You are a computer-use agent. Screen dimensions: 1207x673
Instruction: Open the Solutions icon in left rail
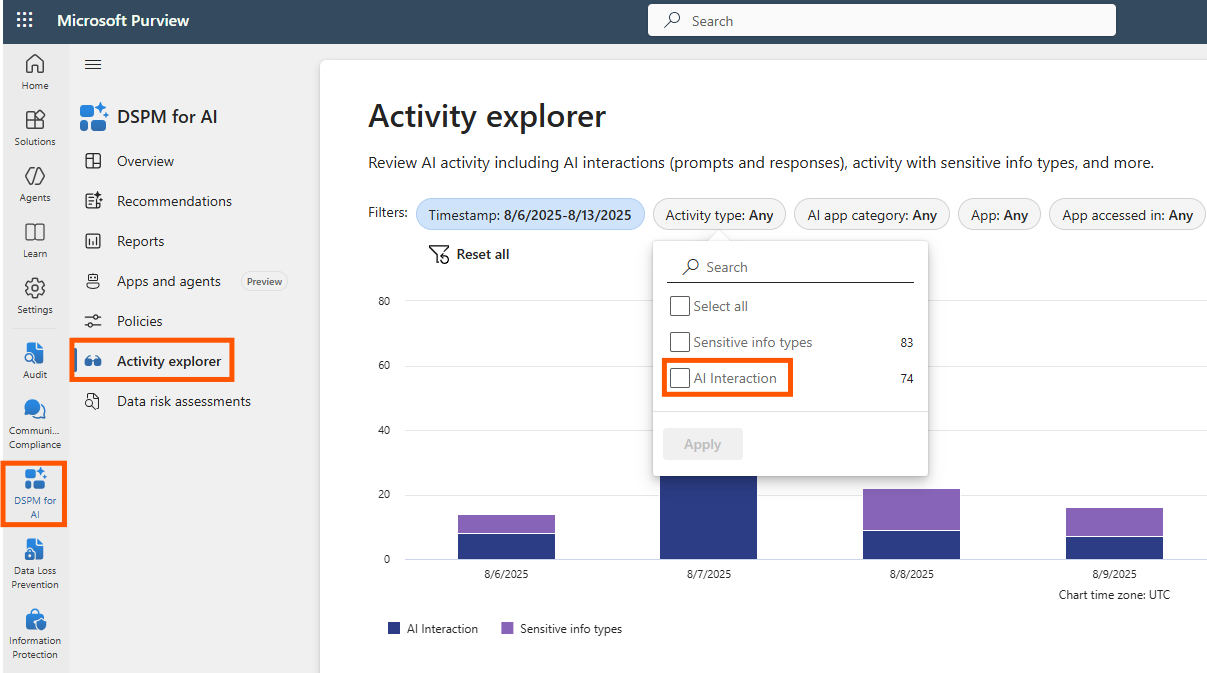[x=35, y=120]
